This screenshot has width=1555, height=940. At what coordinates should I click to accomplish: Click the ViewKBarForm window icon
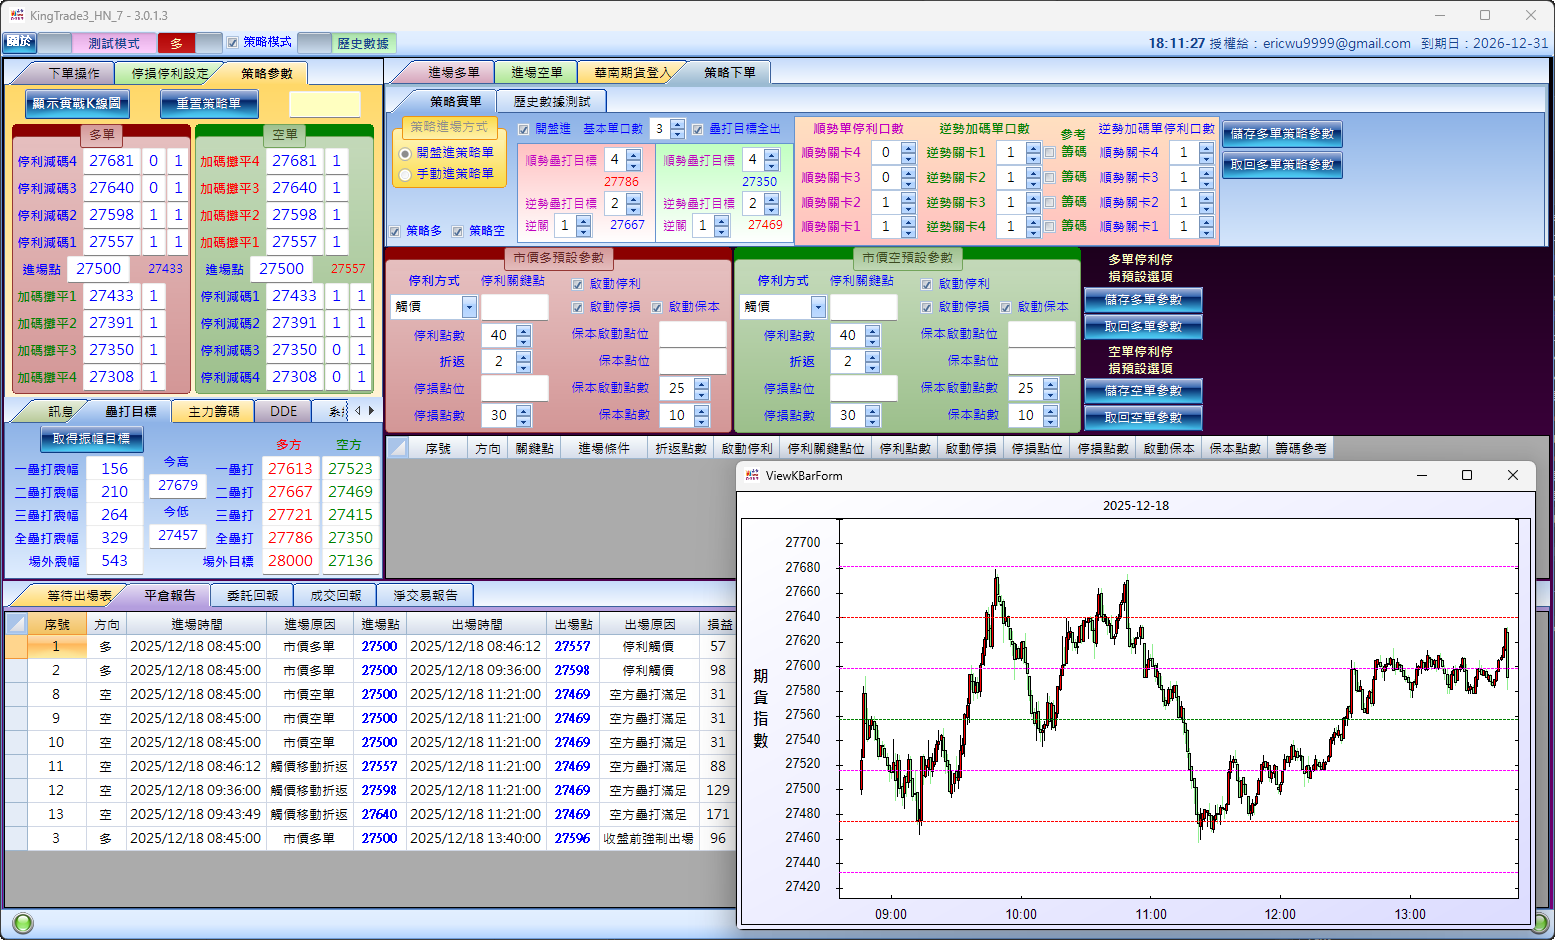click(752, 475)
